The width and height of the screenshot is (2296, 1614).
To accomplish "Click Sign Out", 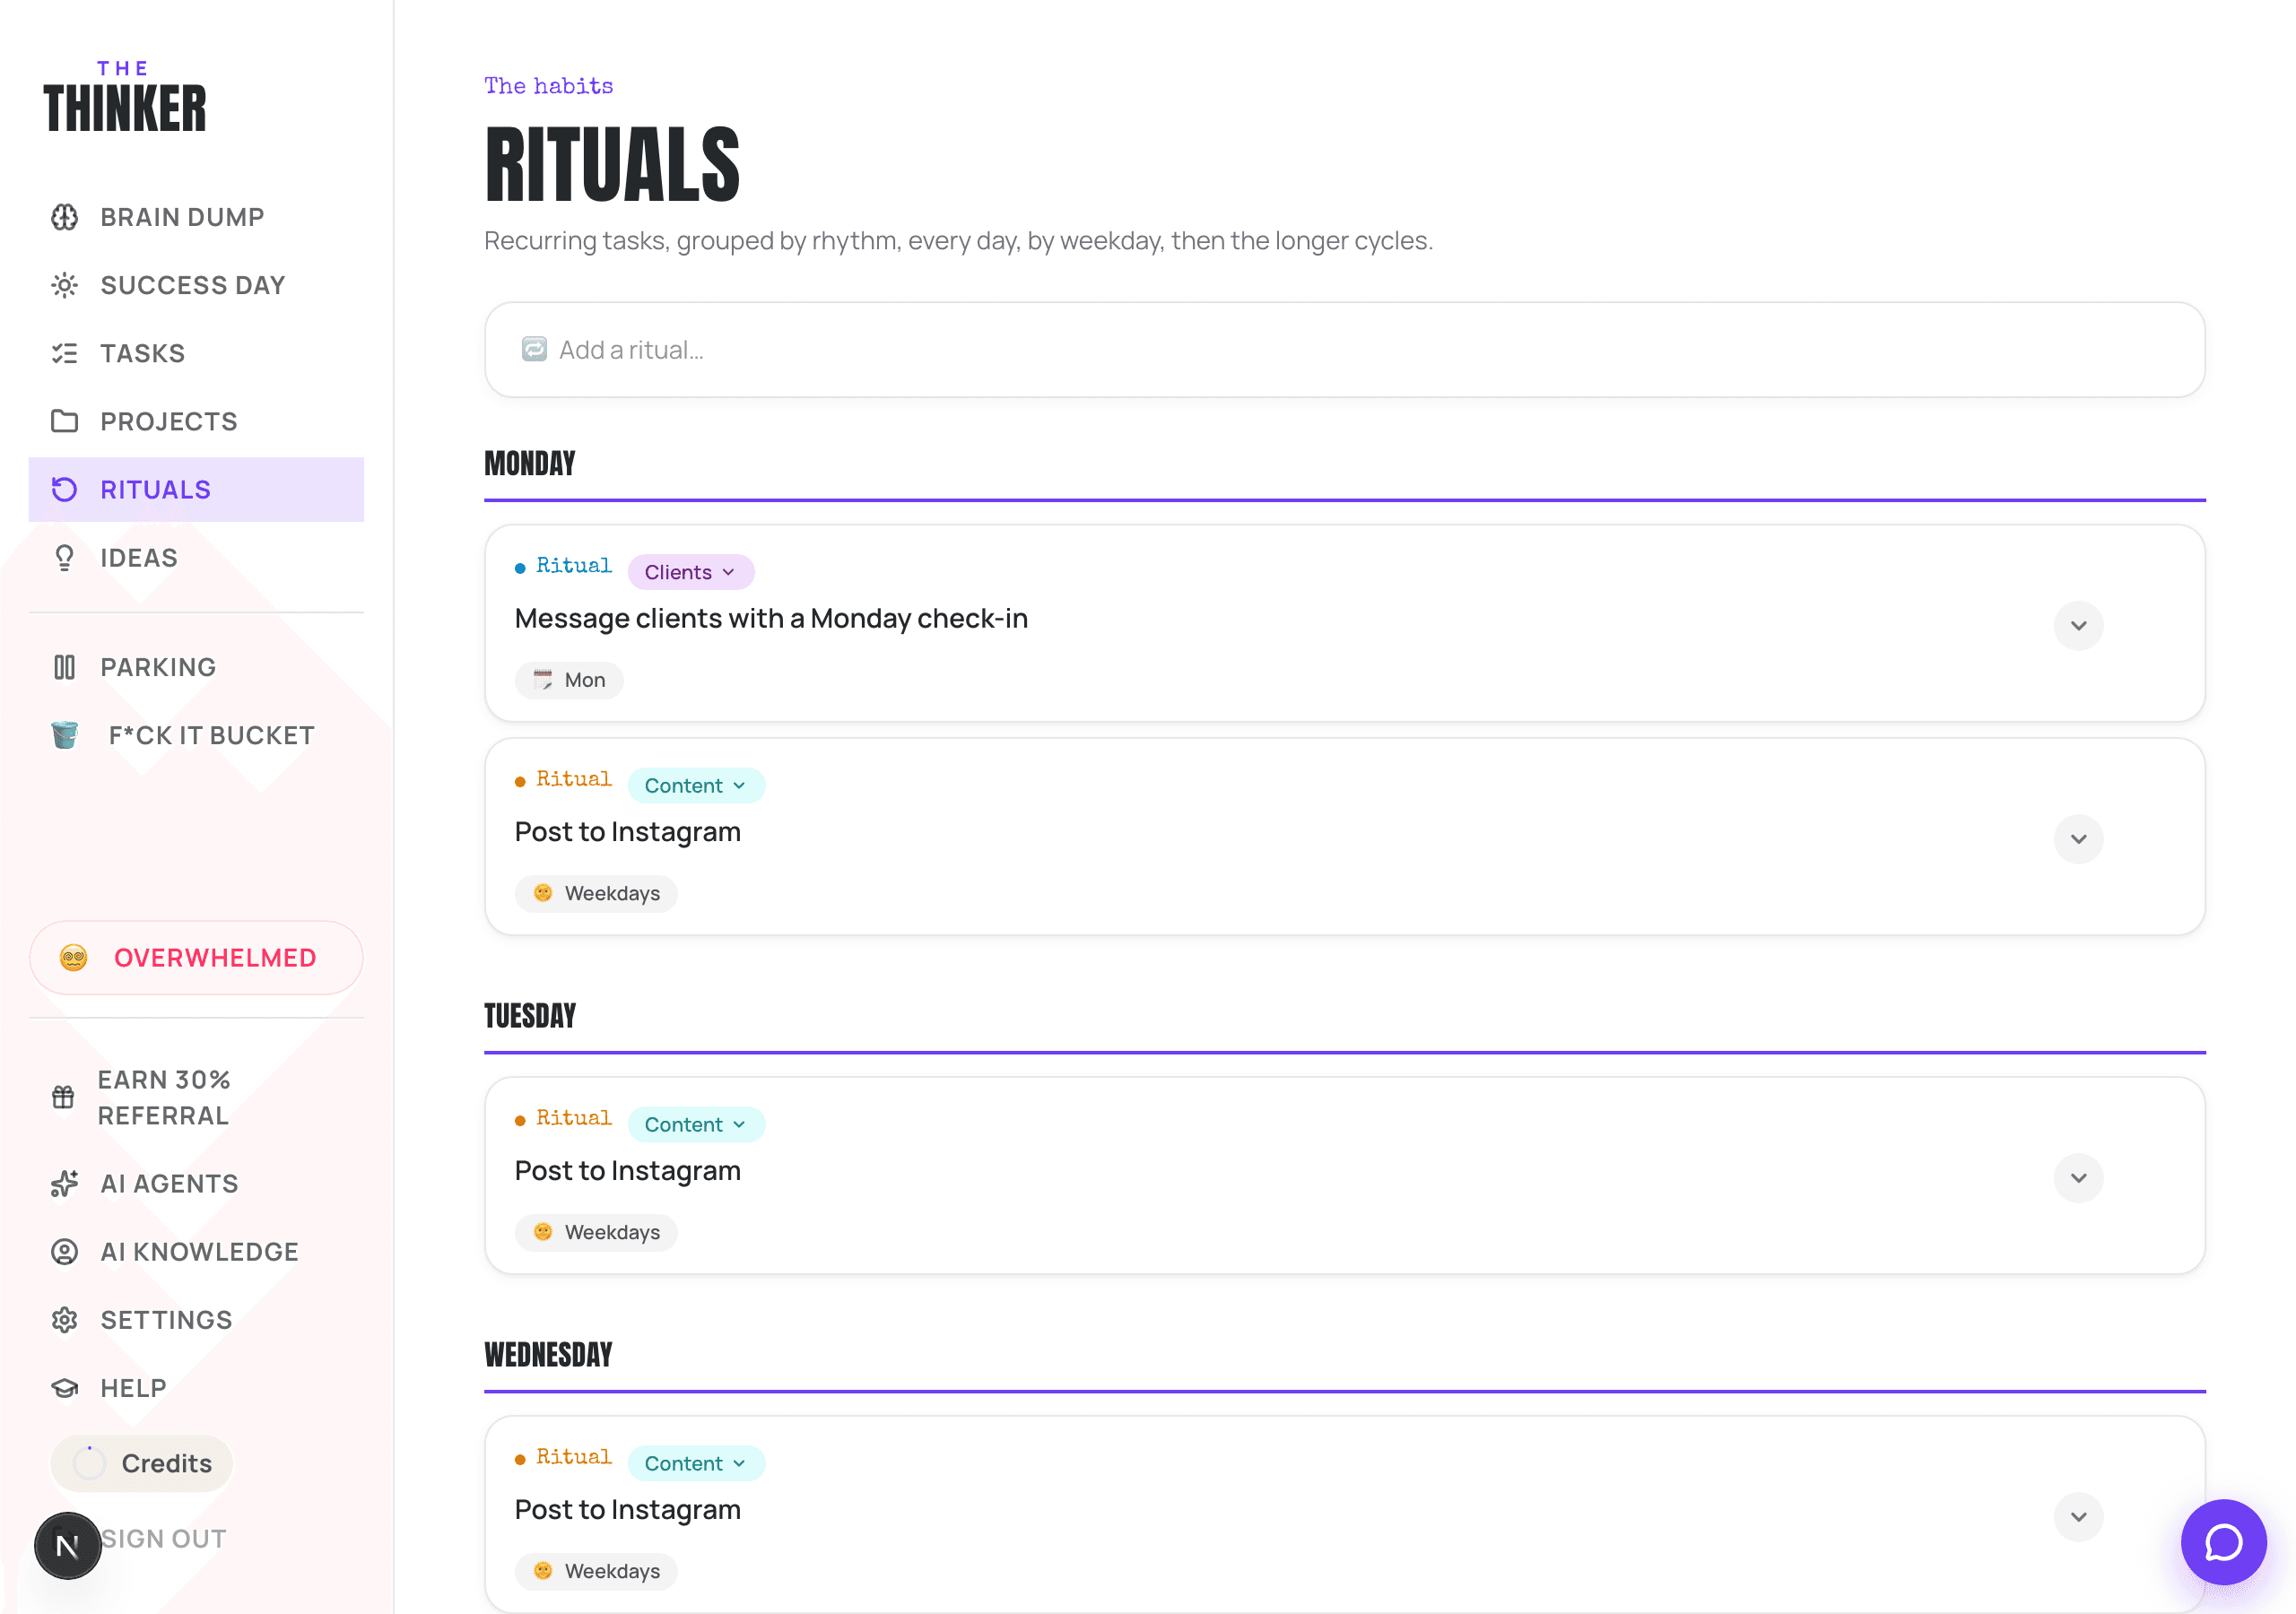I will click(x=164, y=1539).
